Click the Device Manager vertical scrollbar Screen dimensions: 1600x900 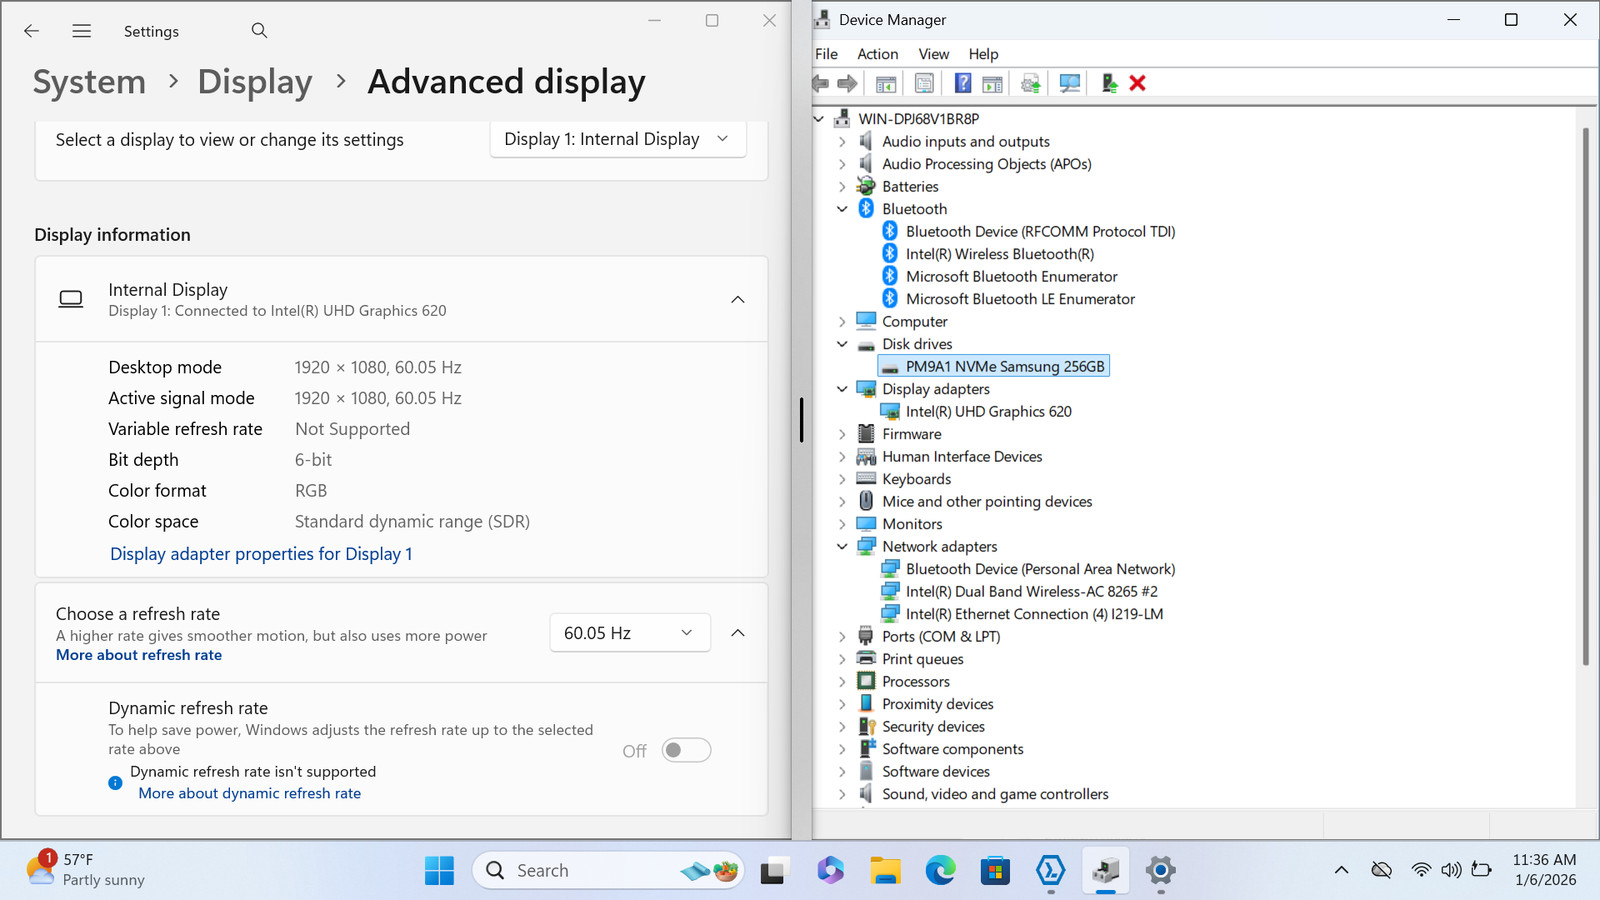(1586, 397)
